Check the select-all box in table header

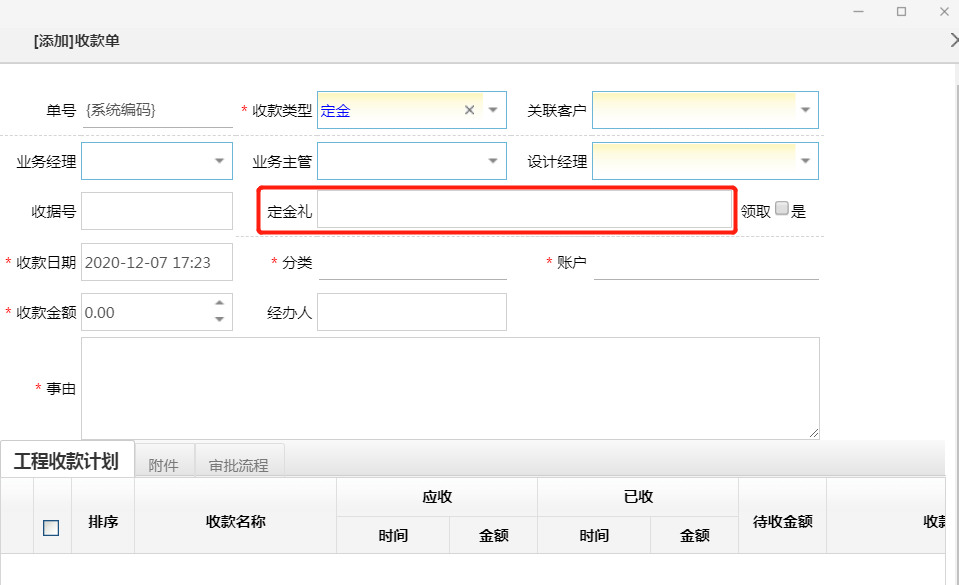tap(51, 528)
